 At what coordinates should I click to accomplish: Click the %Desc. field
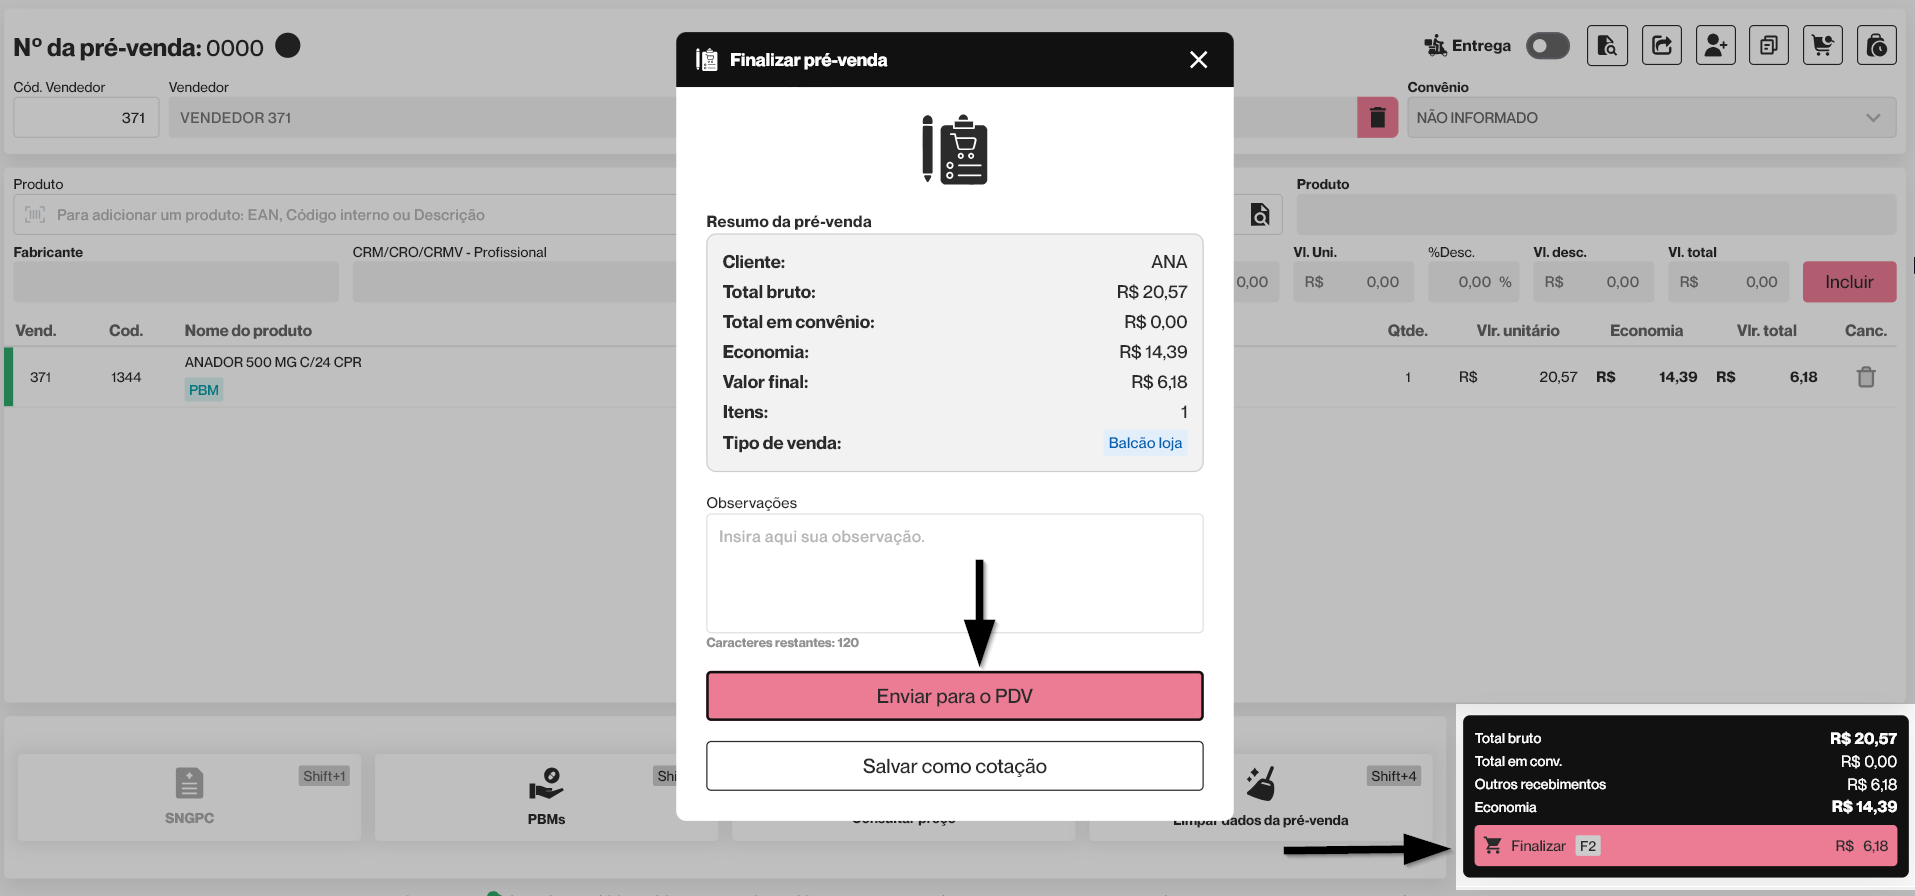(1473, 282)
